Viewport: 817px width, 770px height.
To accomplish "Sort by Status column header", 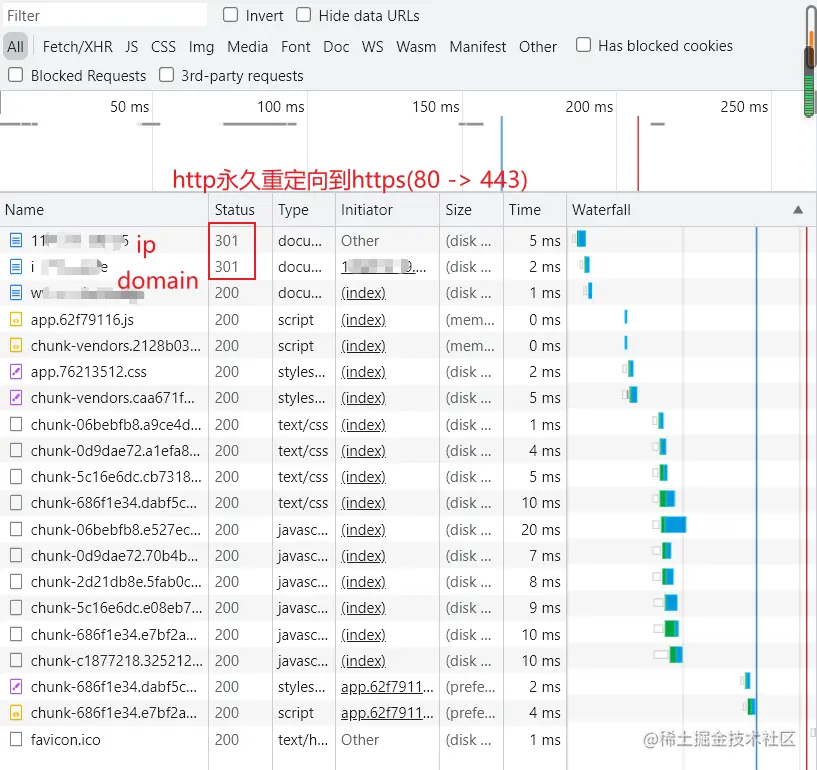I will point(240,209).
